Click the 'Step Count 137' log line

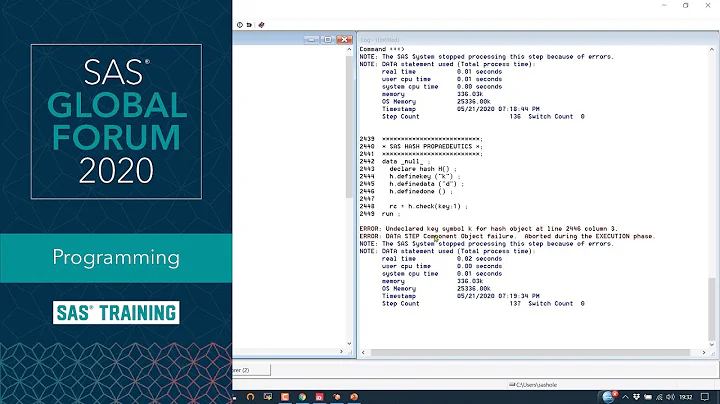(x=483, y=303)
